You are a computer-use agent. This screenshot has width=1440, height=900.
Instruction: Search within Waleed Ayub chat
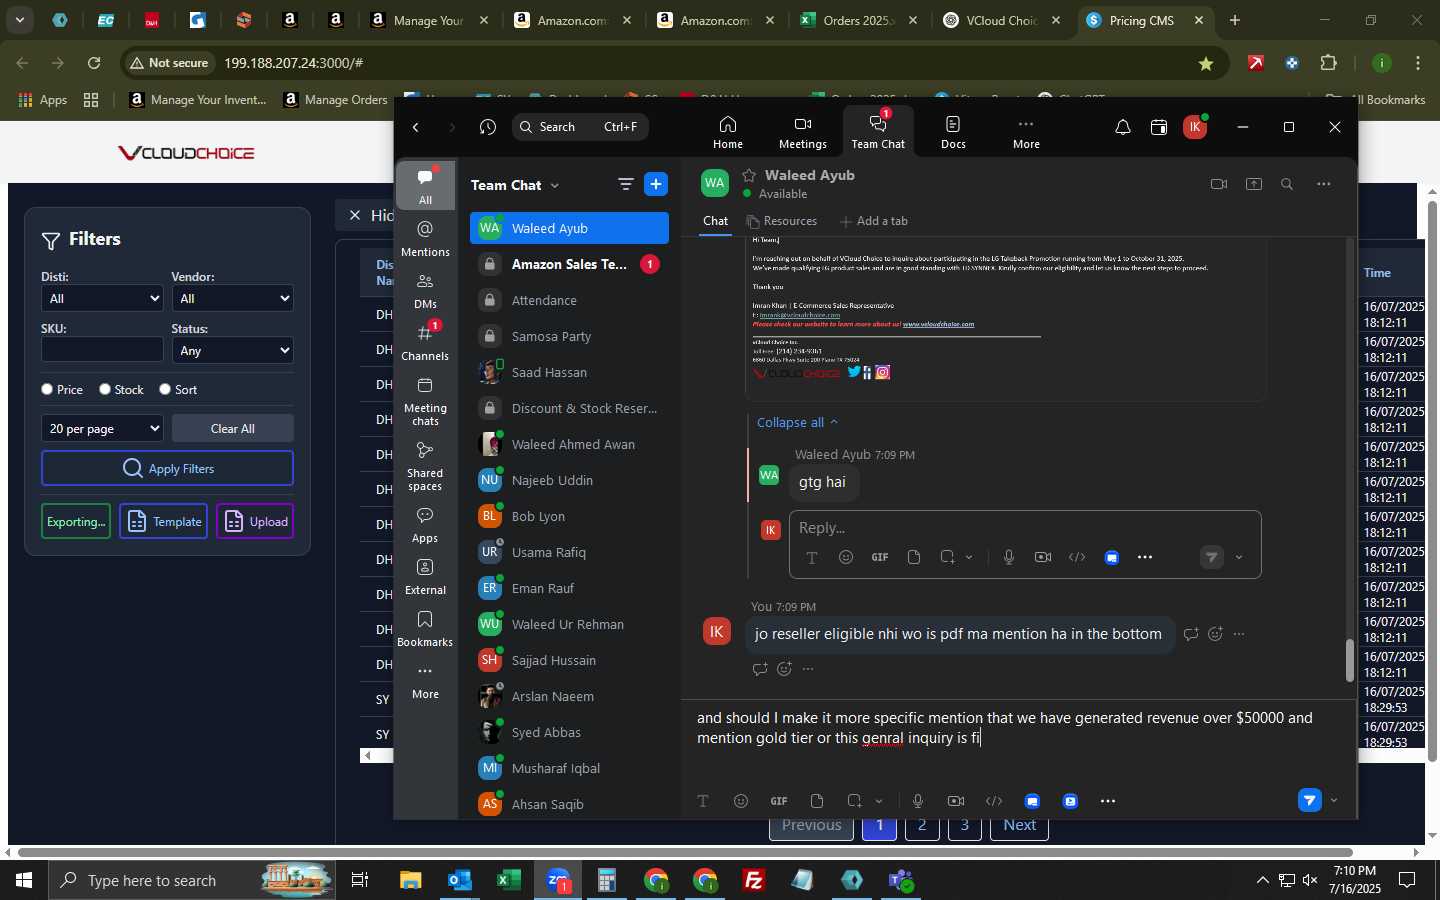[1288, 184]
